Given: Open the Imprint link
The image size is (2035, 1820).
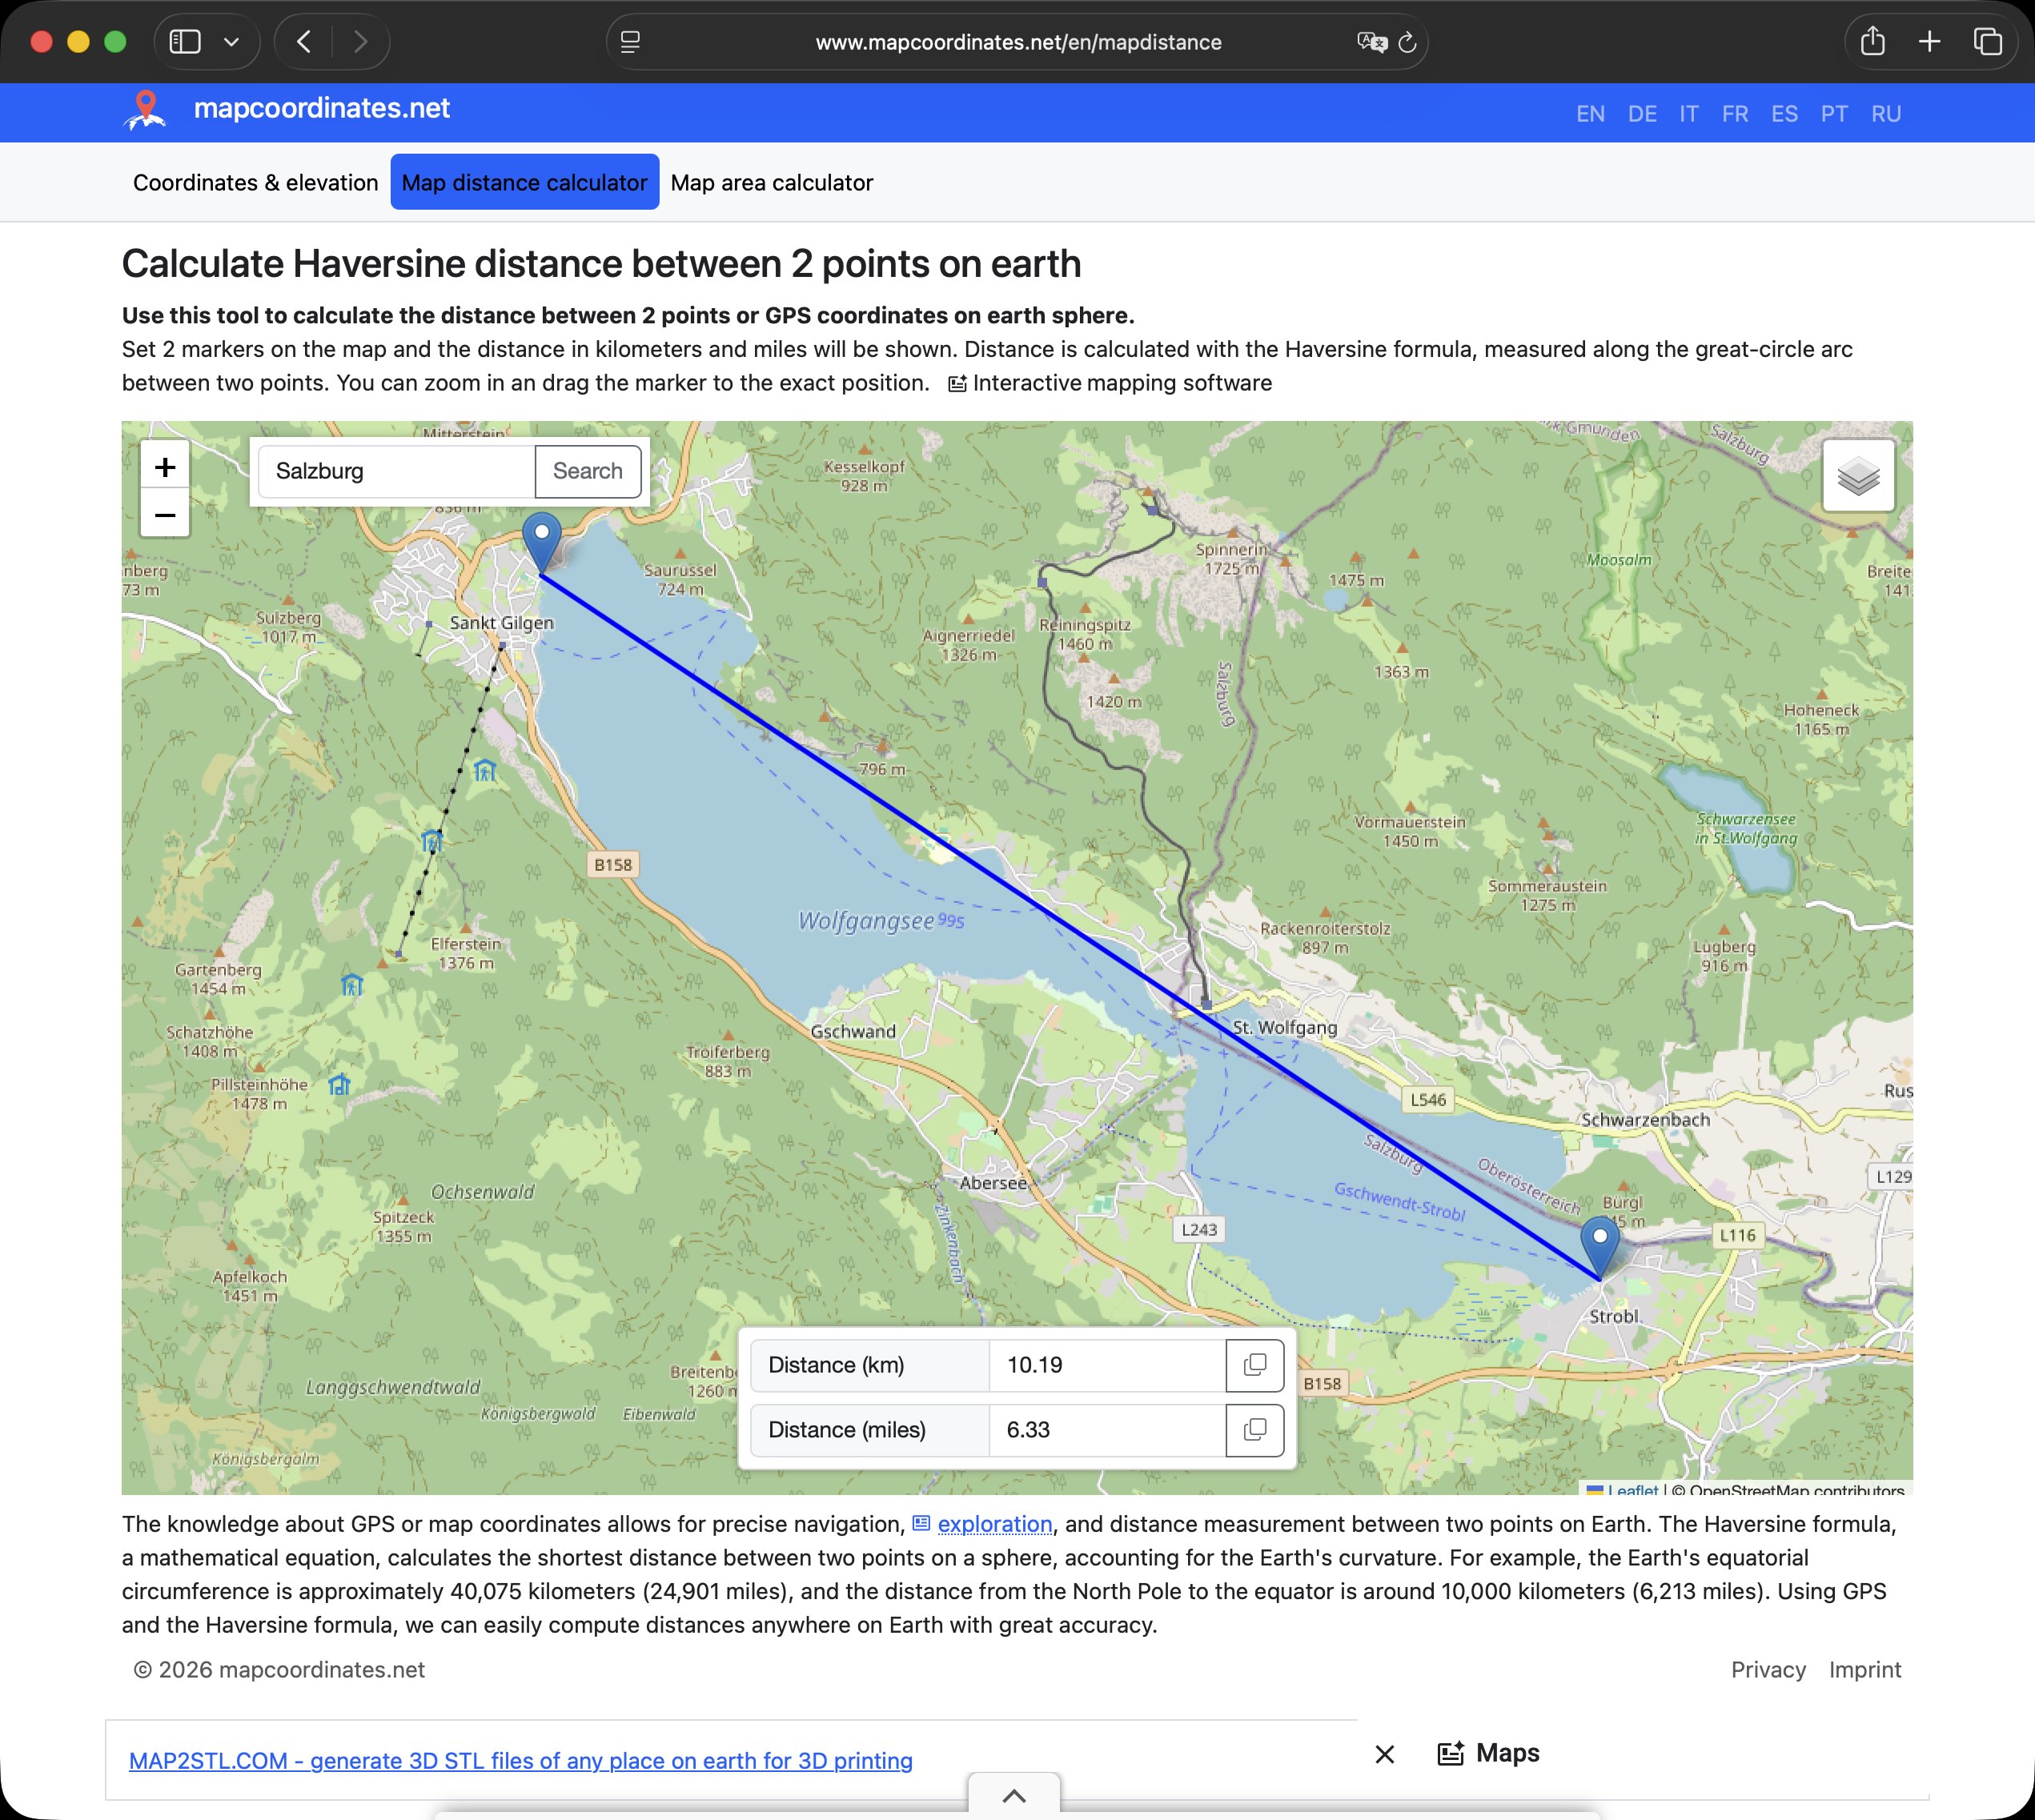Looking at the screenshot, I should (x=1865, y=1670).
